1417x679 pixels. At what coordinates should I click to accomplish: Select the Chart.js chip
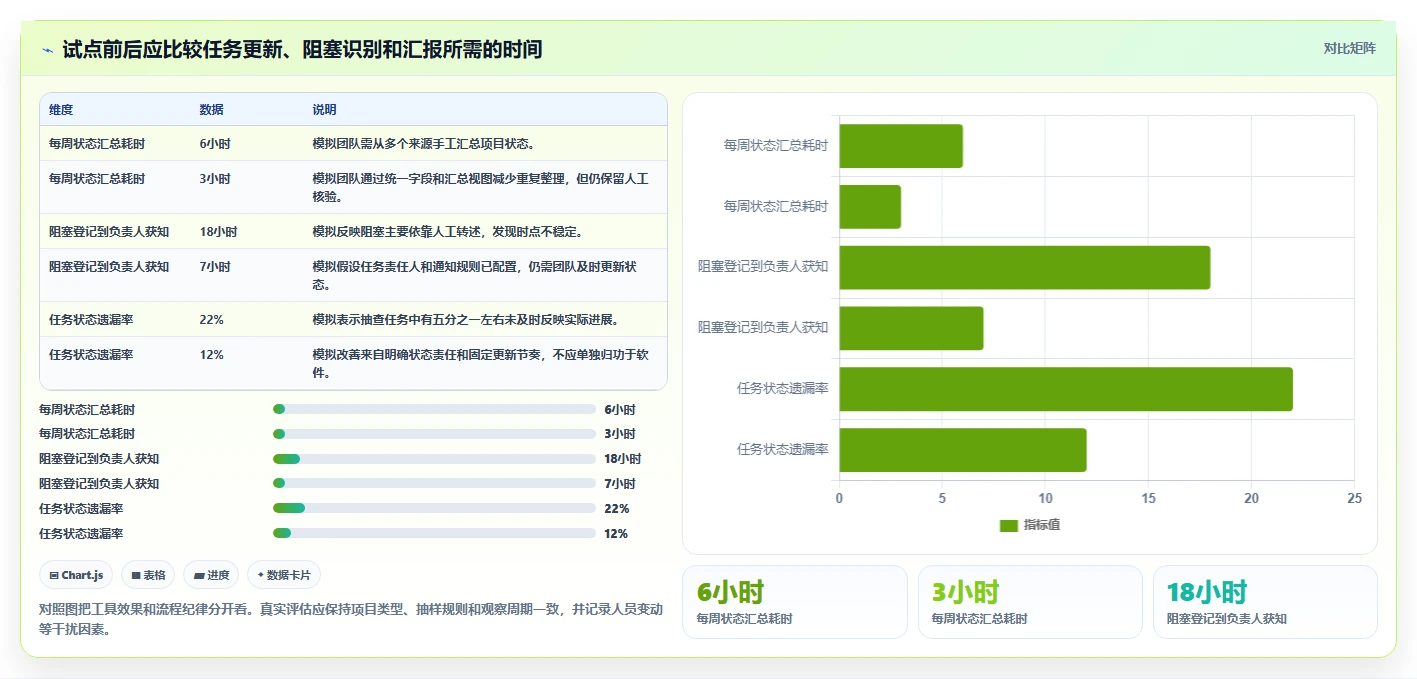[76, 575]
